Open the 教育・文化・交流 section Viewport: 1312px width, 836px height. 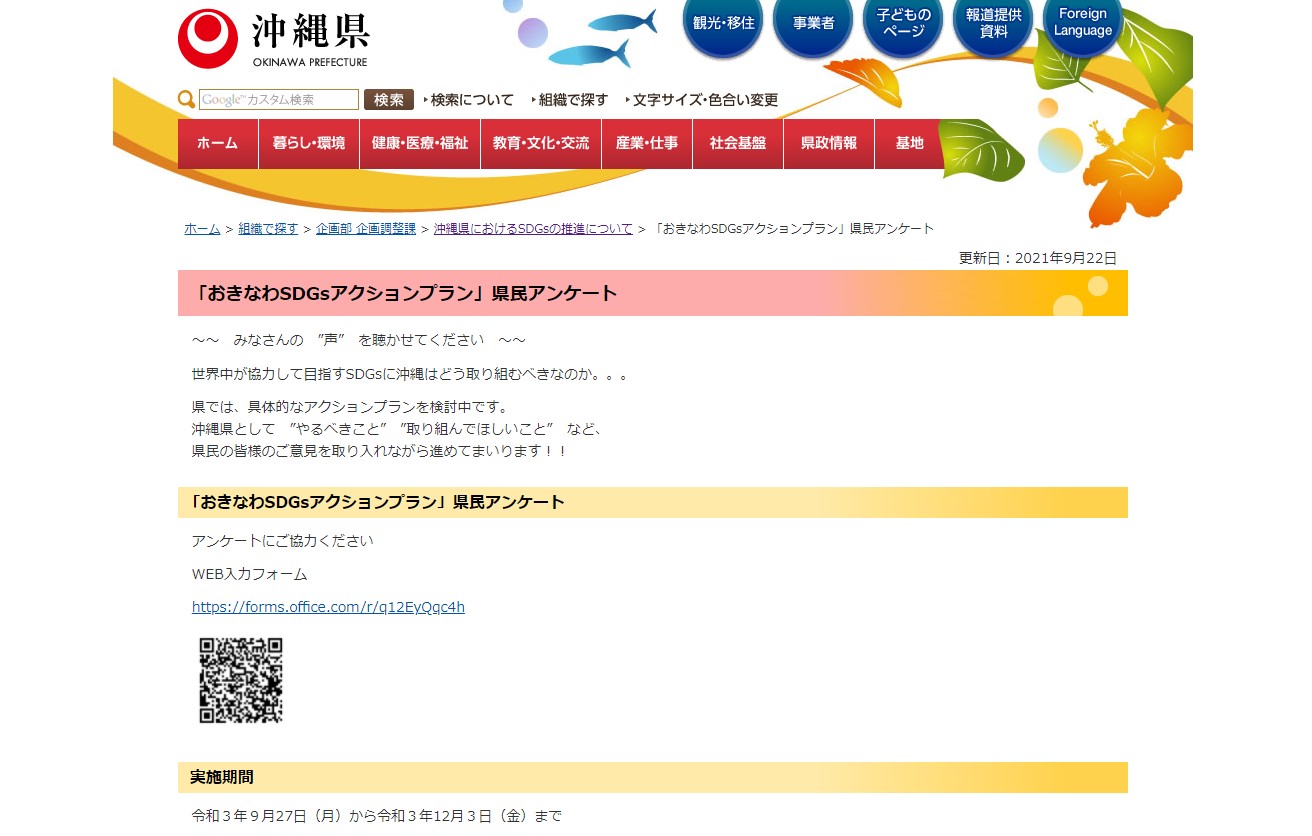(x=540, y=143)
